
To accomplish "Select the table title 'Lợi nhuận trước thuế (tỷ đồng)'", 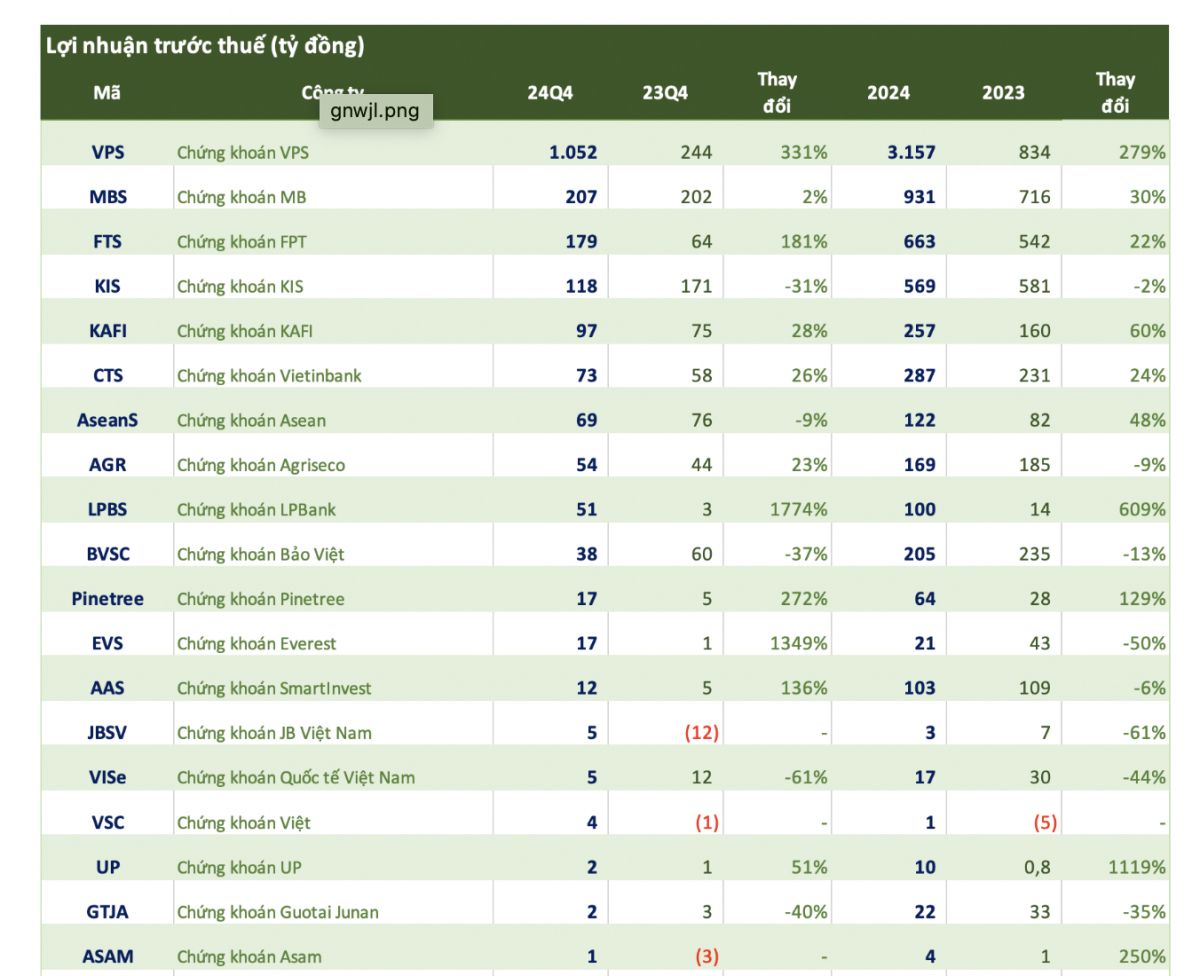I will pos(205,45).
